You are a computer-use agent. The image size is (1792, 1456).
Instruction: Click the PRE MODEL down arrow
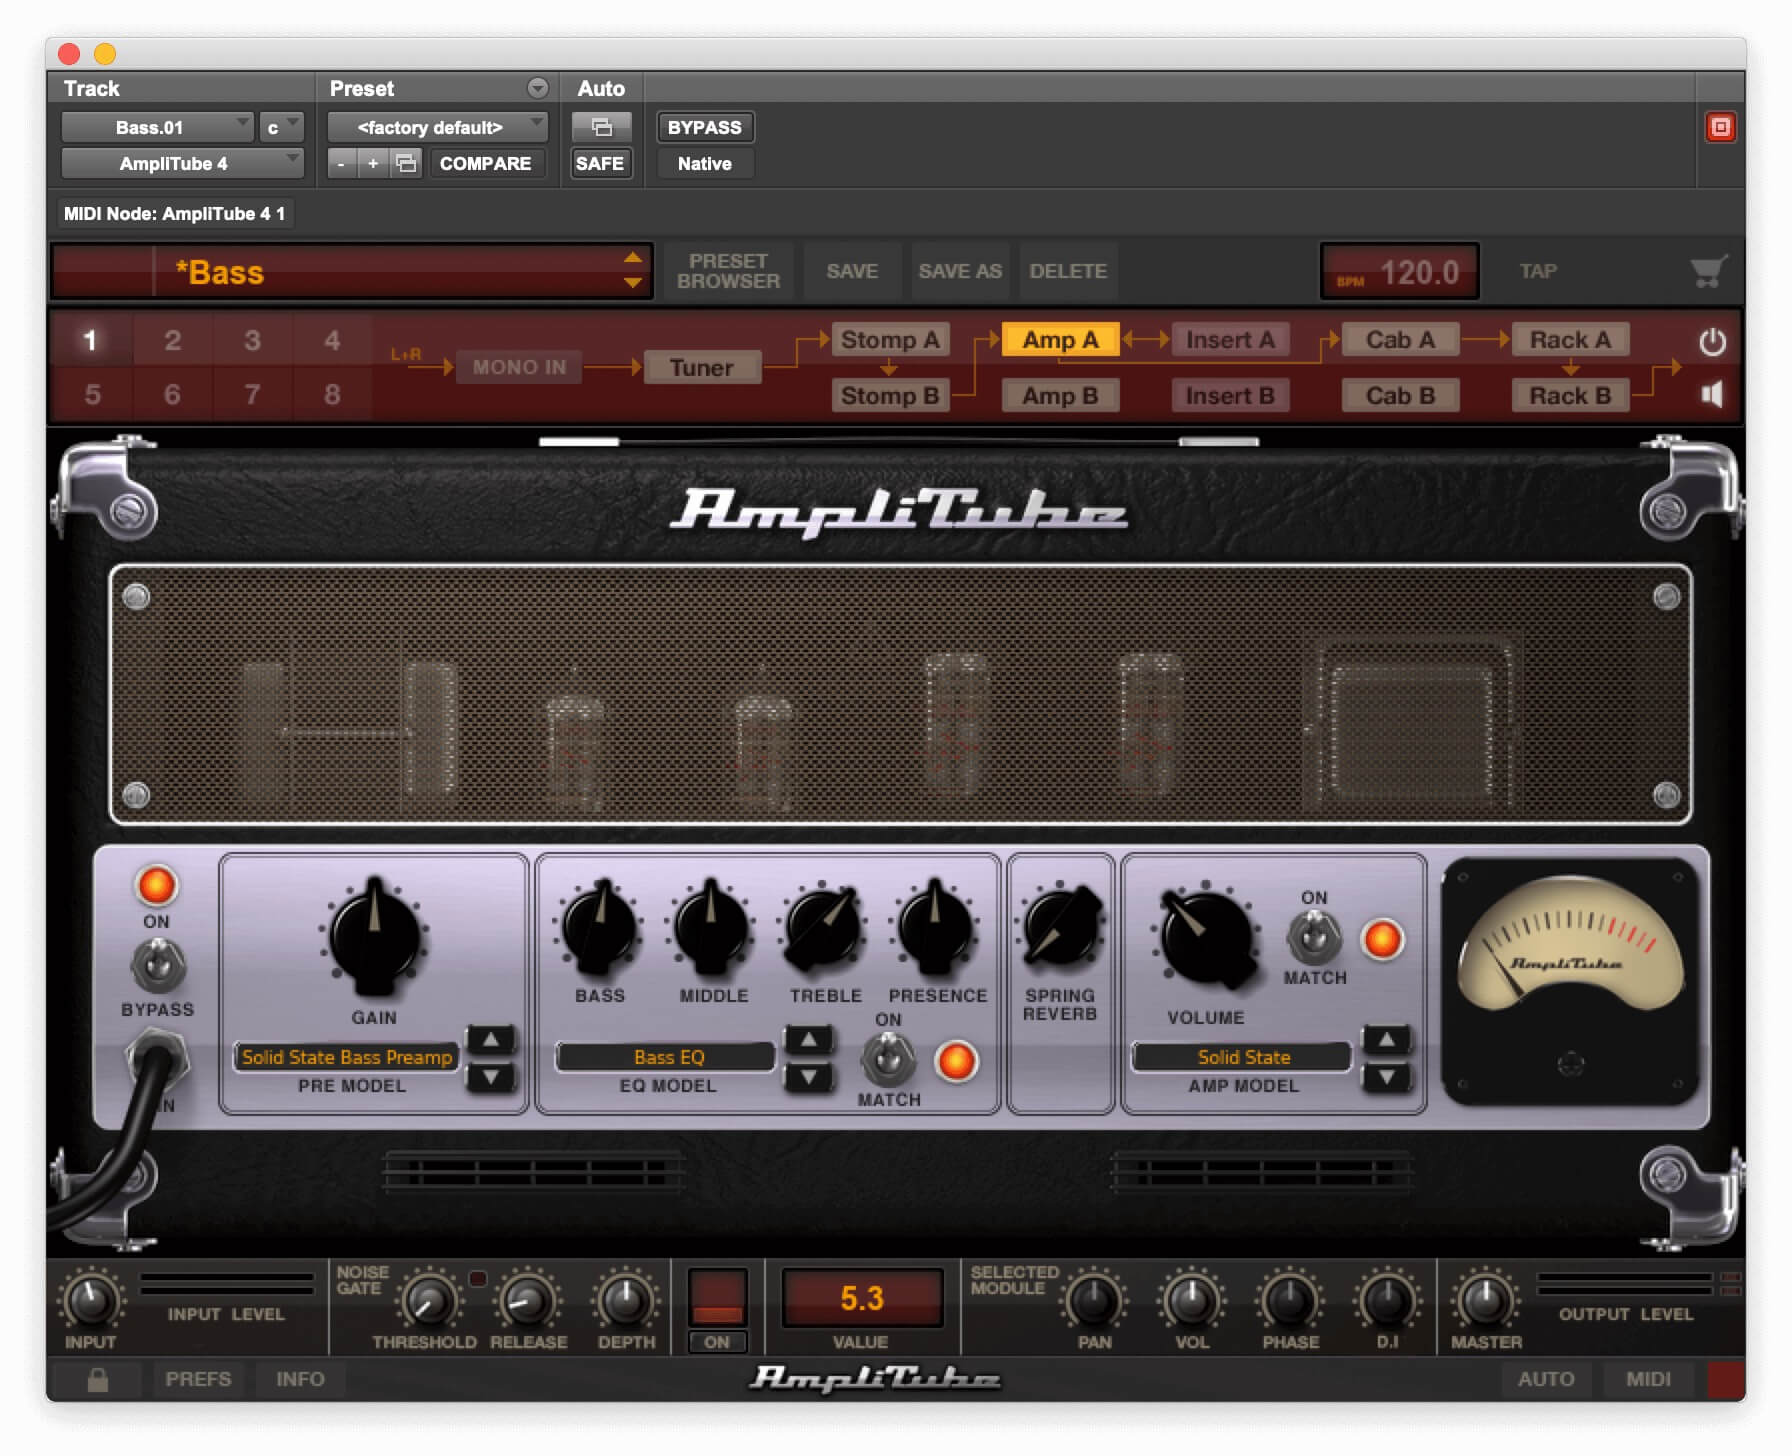[x=491, y=1077]
